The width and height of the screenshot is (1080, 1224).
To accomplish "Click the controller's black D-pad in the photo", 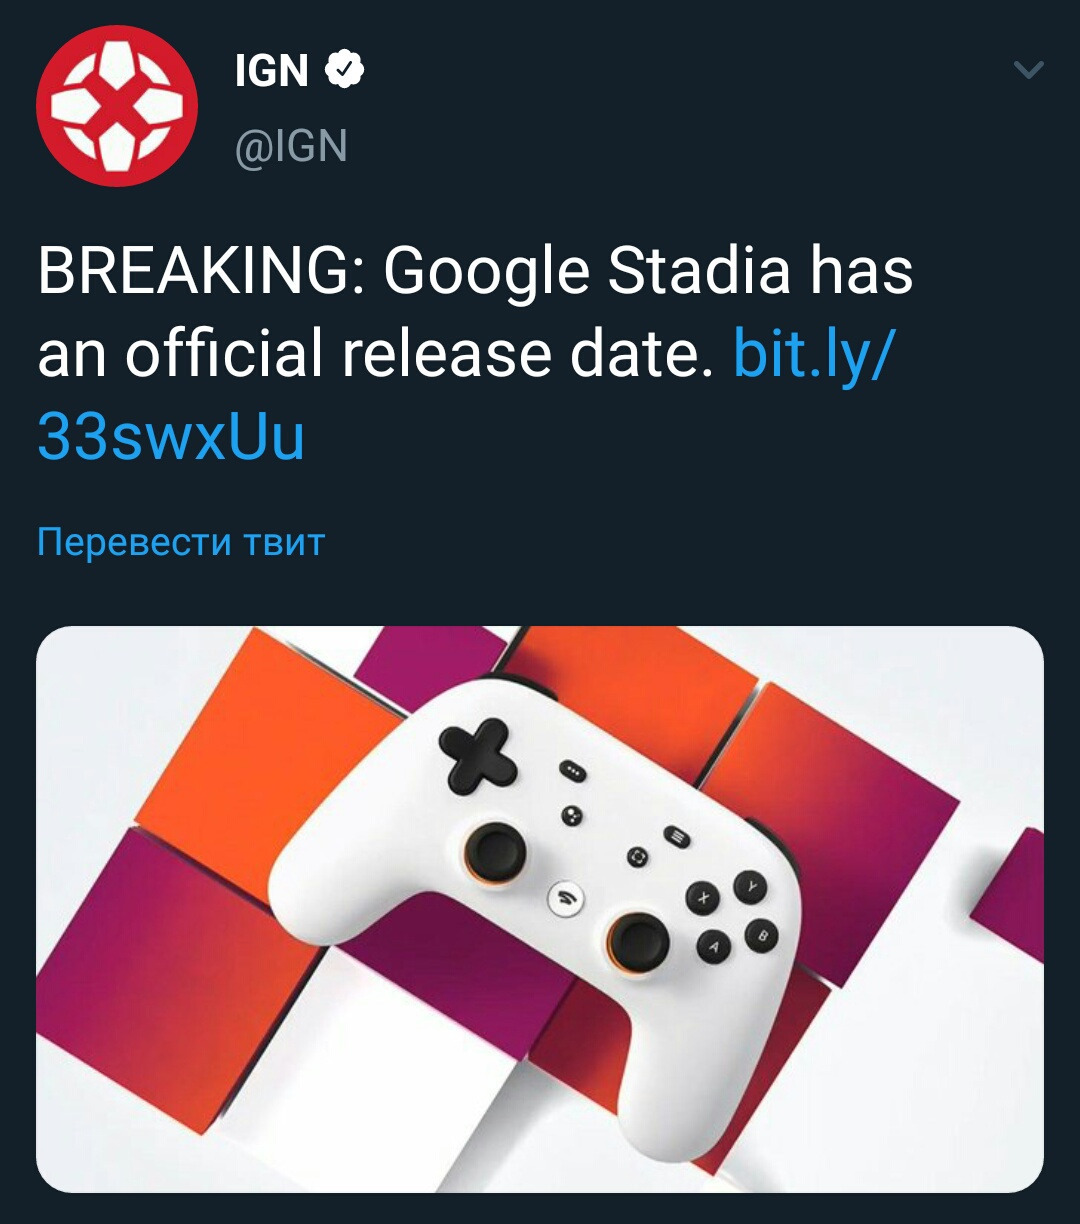I will point(478,753).
